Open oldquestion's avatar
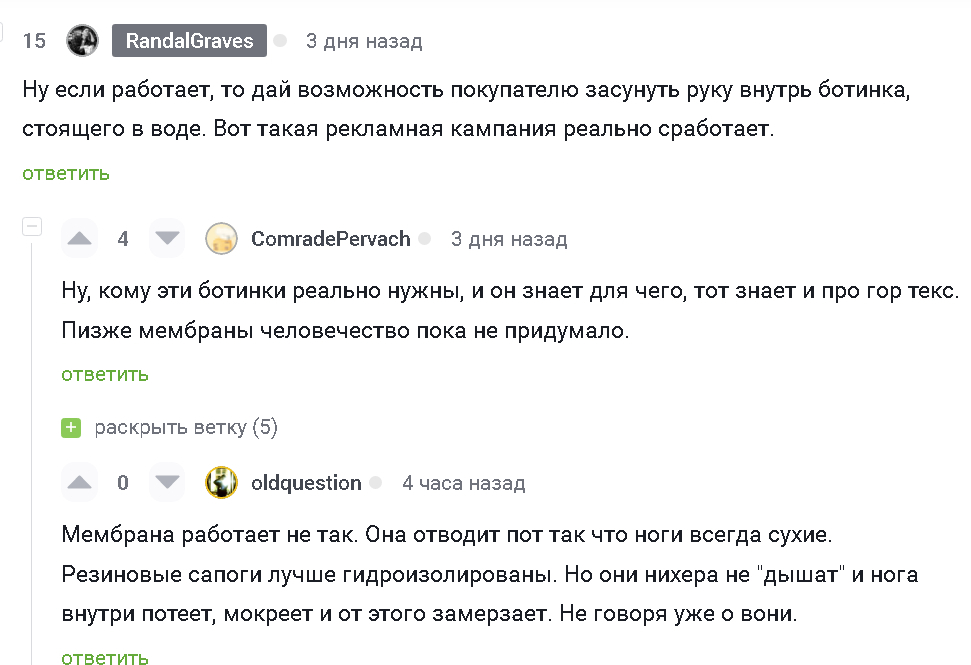The height and width of the screenshot is (665, 971). click(221, 483)
